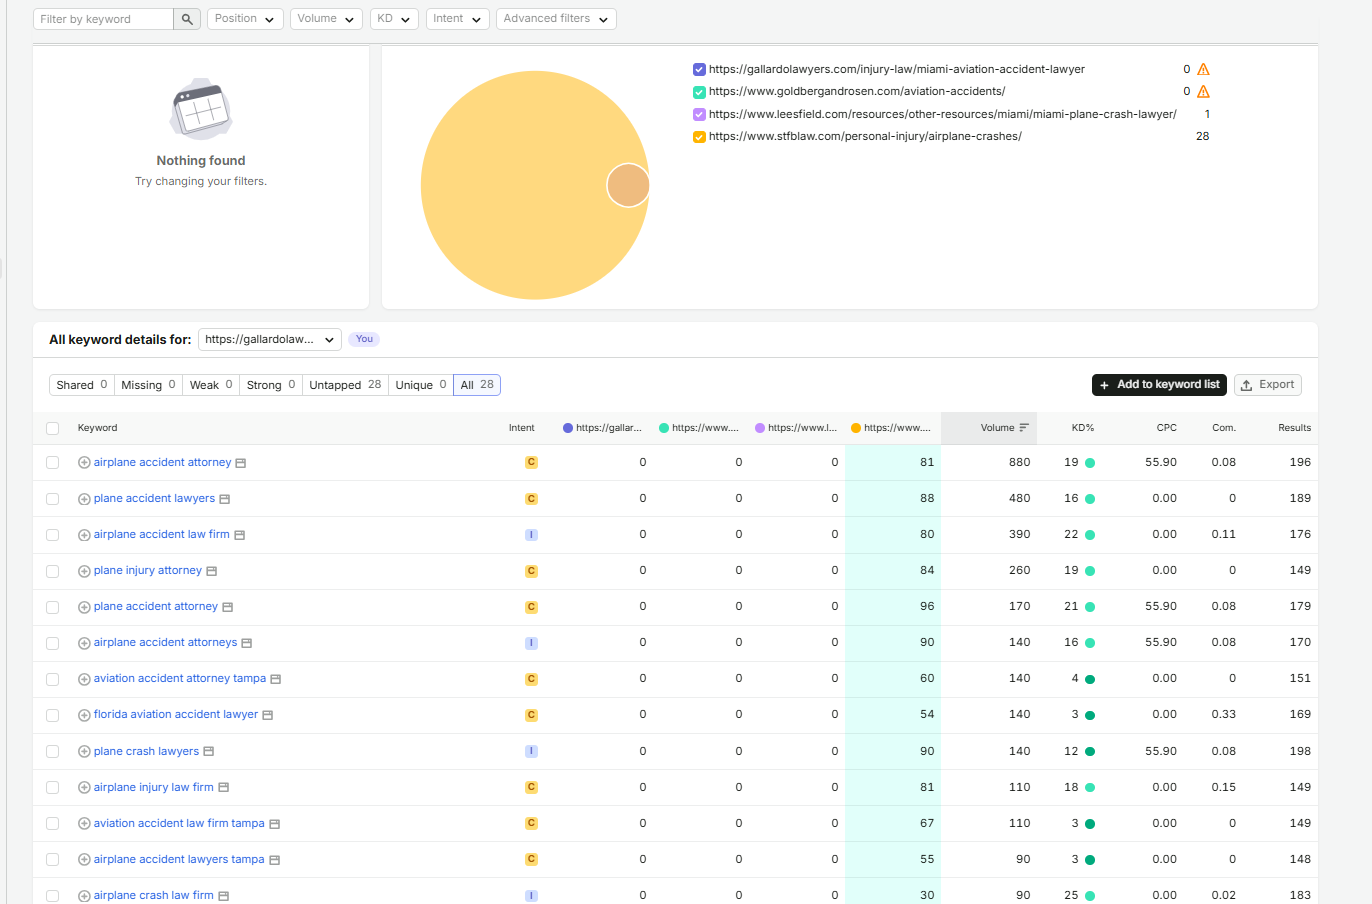Image resolution: width=1372 pixels, height=904 pixels.
Task: Open SERP icon for 'plane accident lawyers'
Action: coord(225,499)
